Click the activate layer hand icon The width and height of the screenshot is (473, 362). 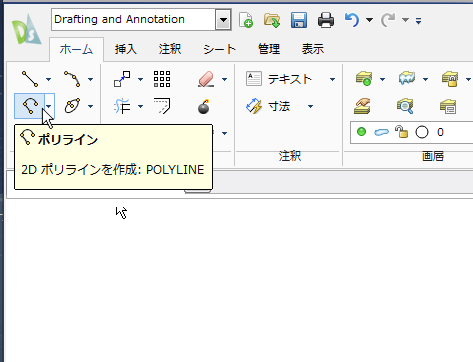(362, 106)
